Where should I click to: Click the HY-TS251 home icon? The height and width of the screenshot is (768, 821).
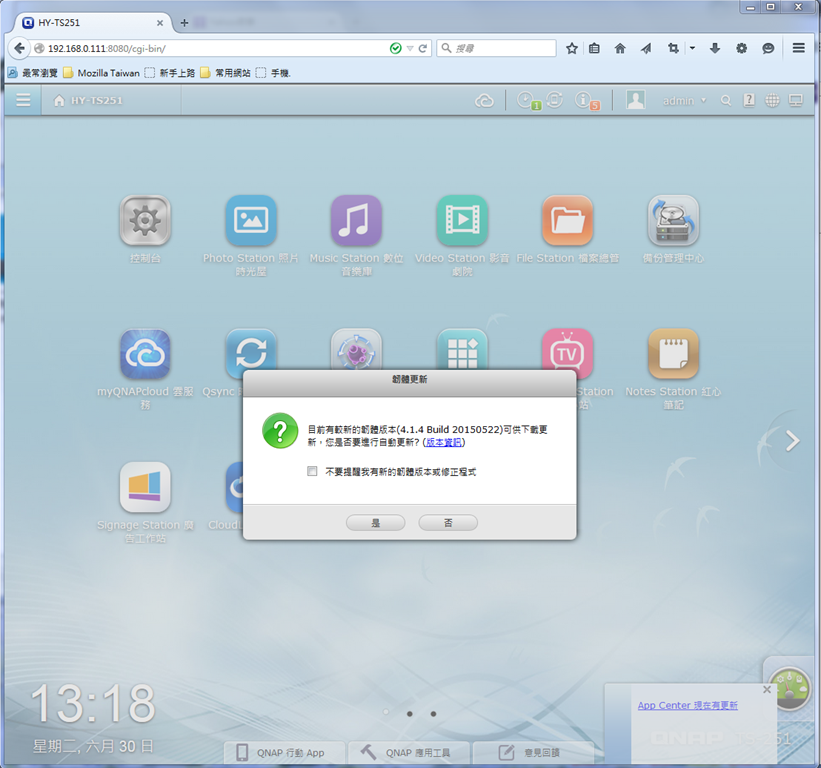coord(59,100)
